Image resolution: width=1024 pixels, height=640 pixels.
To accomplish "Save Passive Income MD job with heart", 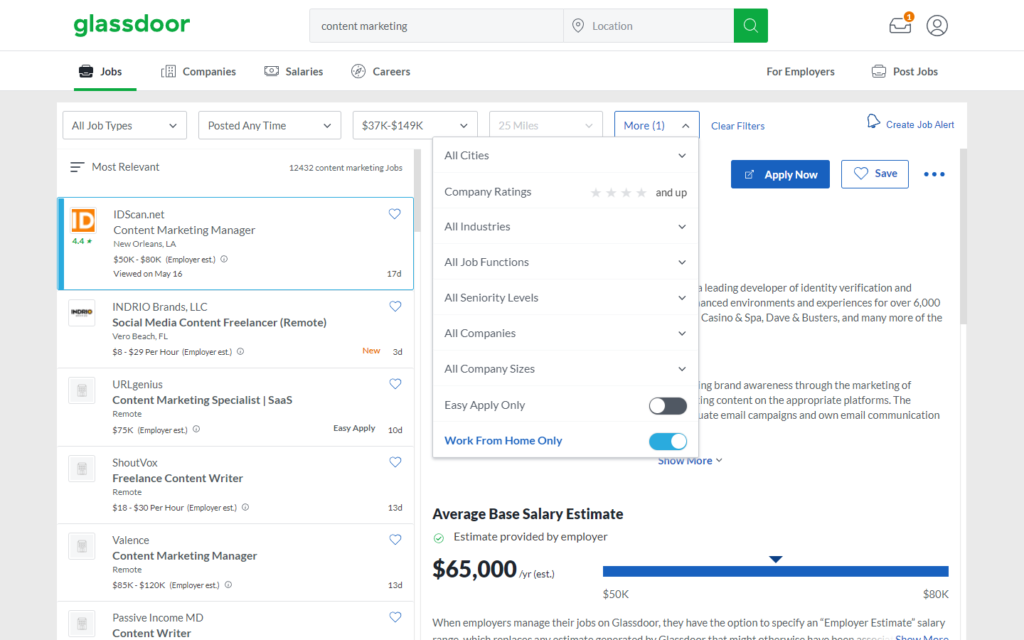I will click(x=395, y=617).
